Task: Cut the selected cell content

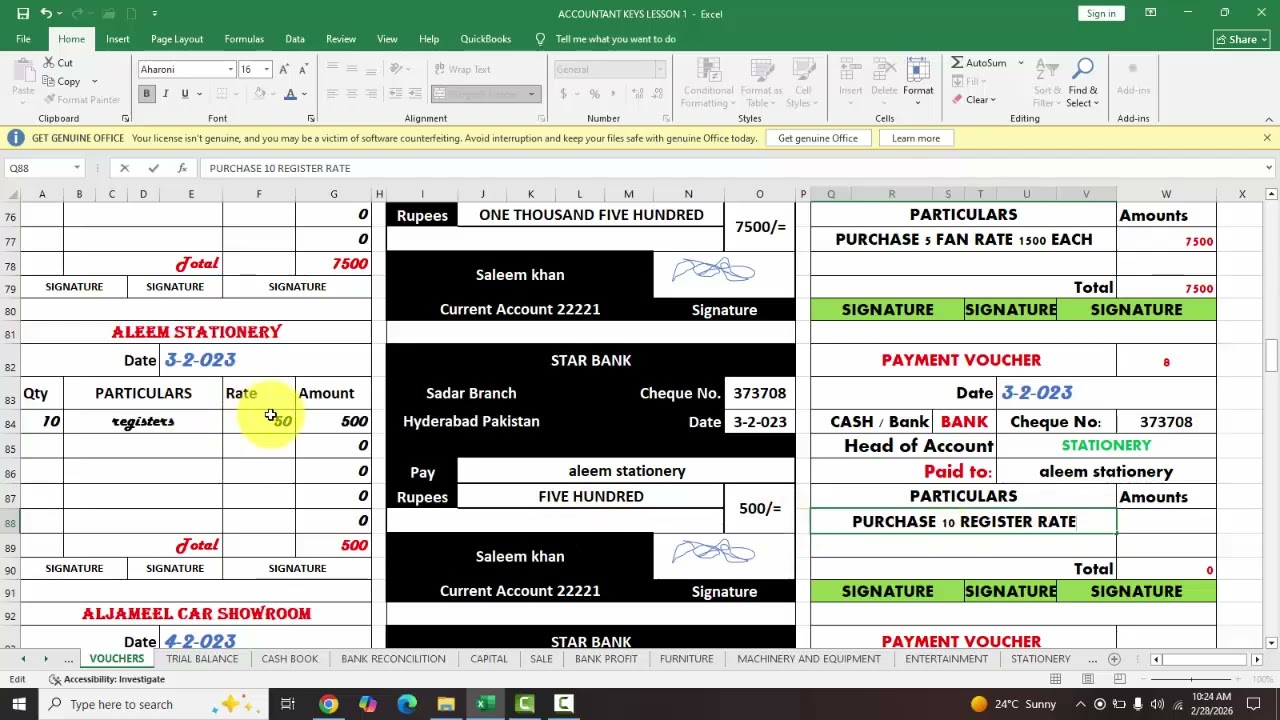Action: click(56, 63)
